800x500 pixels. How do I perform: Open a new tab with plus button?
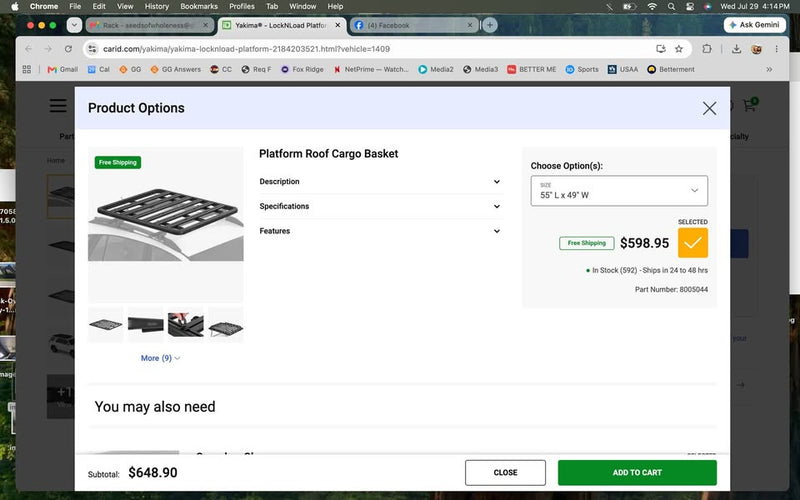490,25
